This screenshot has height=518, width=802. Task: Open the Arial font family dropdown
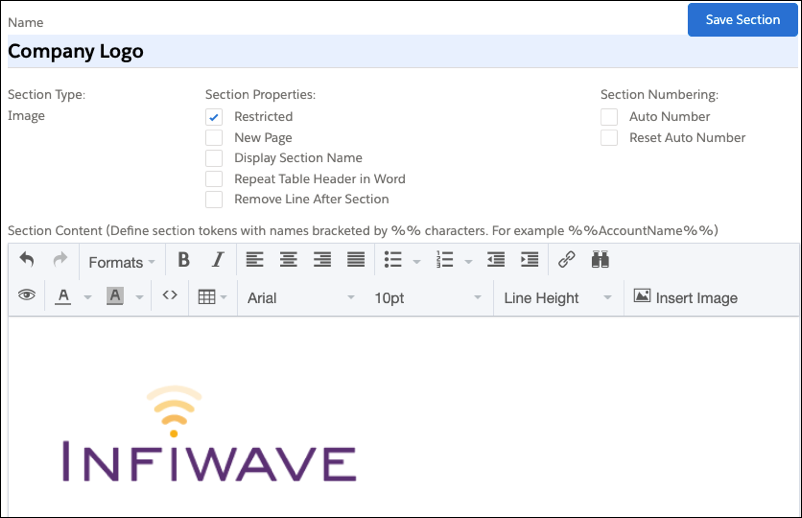point(301,298)
